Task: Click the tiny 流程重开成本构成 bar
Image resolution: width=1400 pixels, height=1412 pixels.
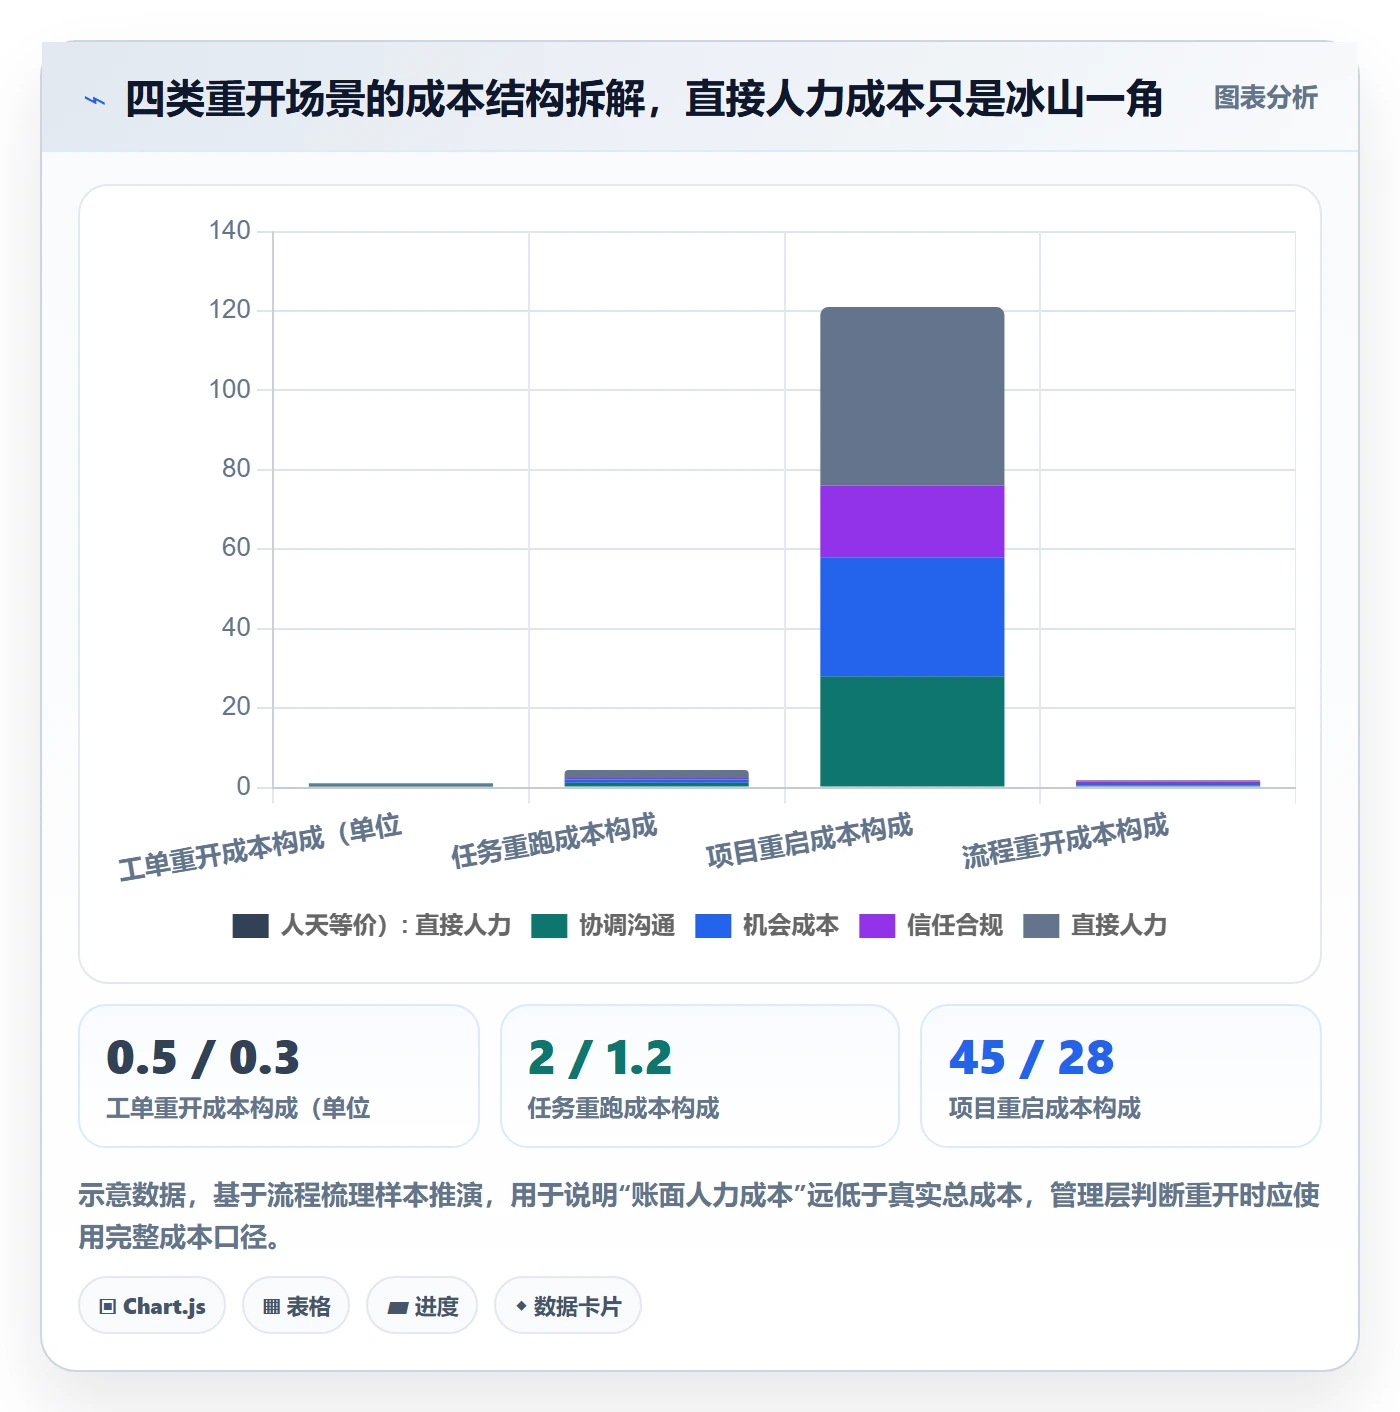Action: point(1168,784)
